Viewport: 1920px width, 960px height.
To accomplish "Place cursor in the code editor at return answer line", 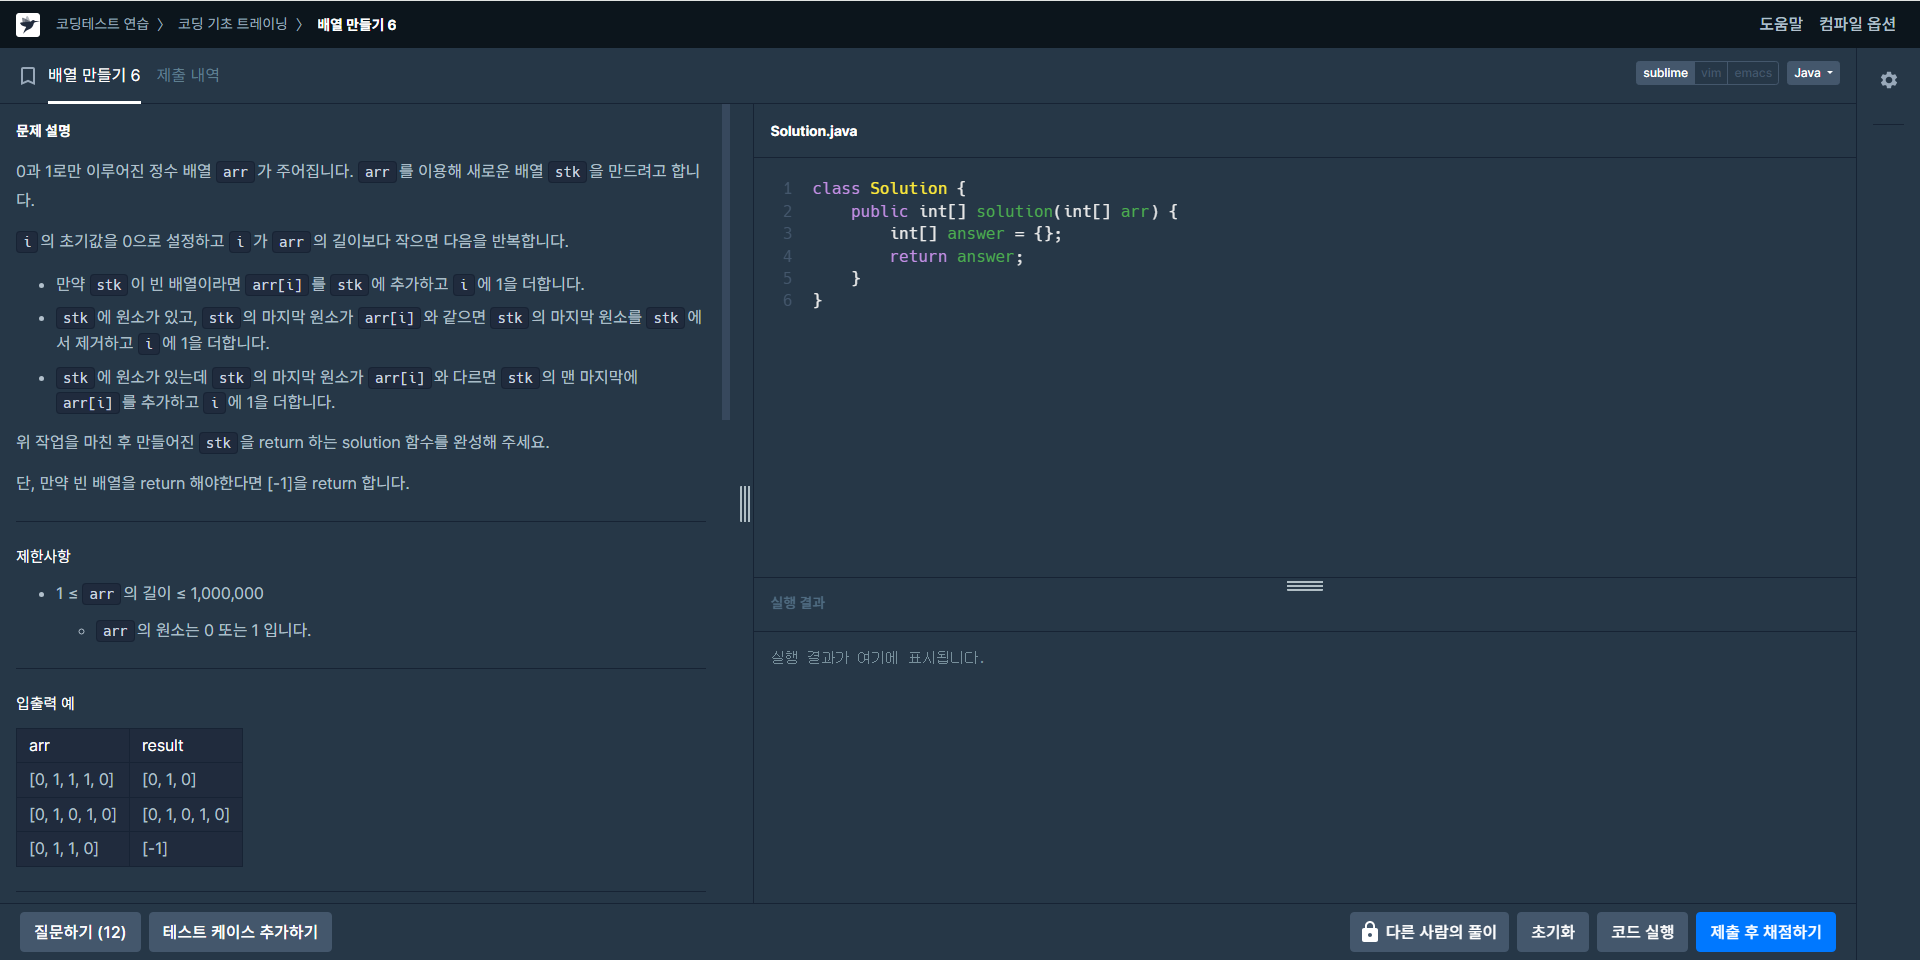I will tap(956, 257).
